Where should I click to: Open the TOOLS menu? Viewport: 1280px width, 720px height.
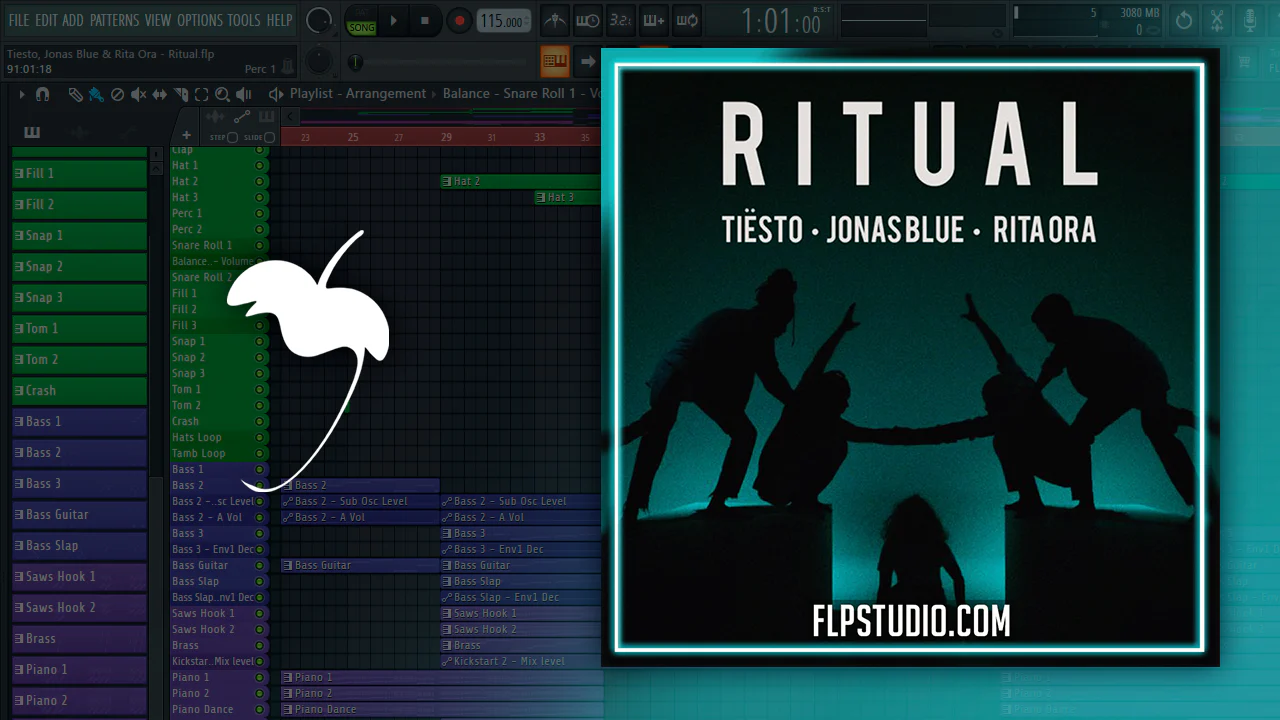tap(244, 20)
